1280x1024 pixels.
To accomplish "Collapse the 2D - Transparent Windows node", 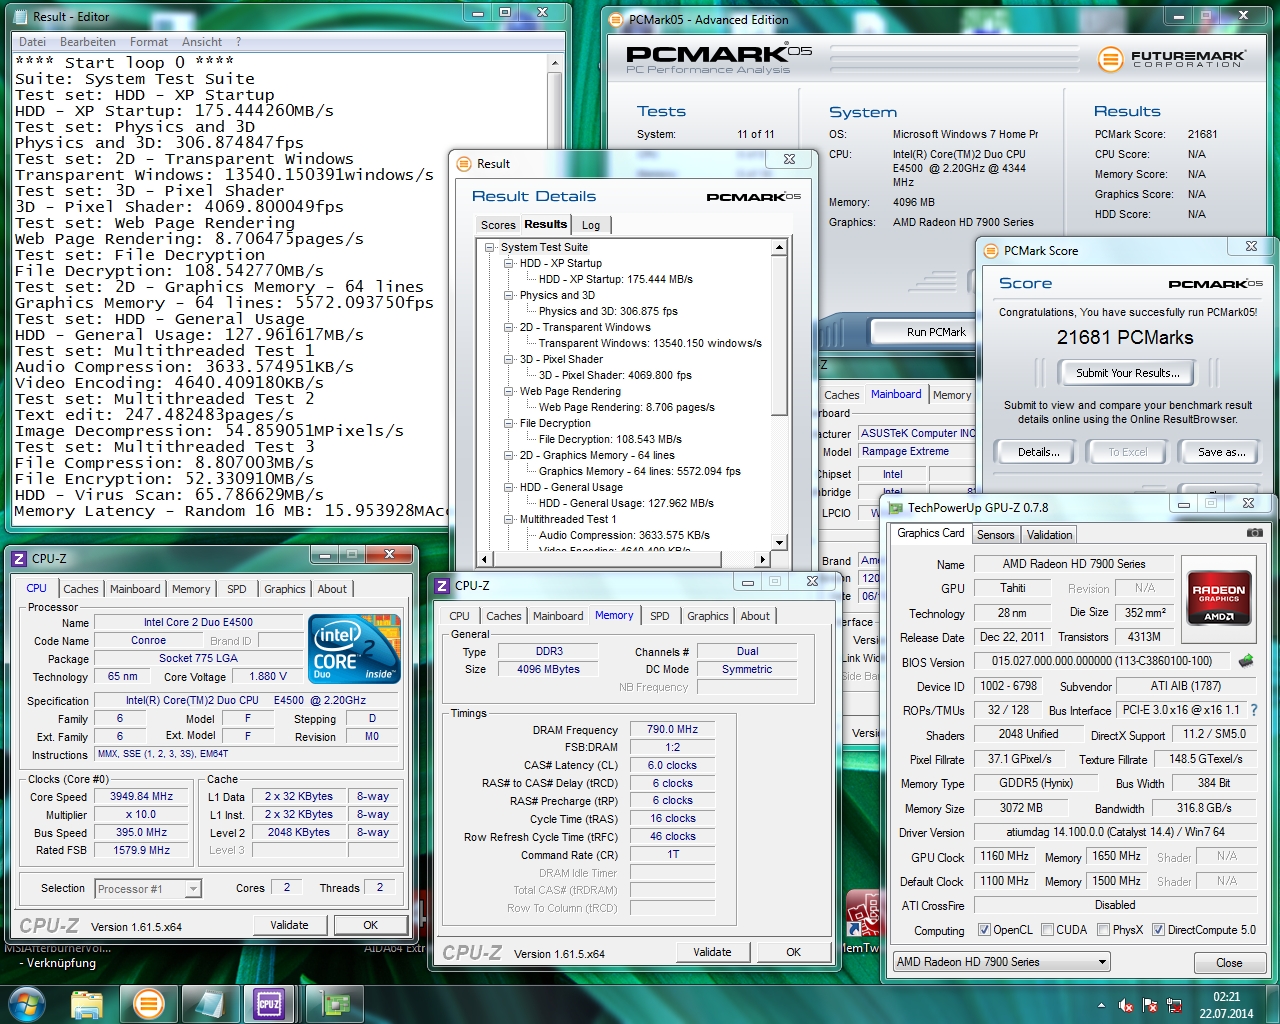I will [x=509, y=327].
